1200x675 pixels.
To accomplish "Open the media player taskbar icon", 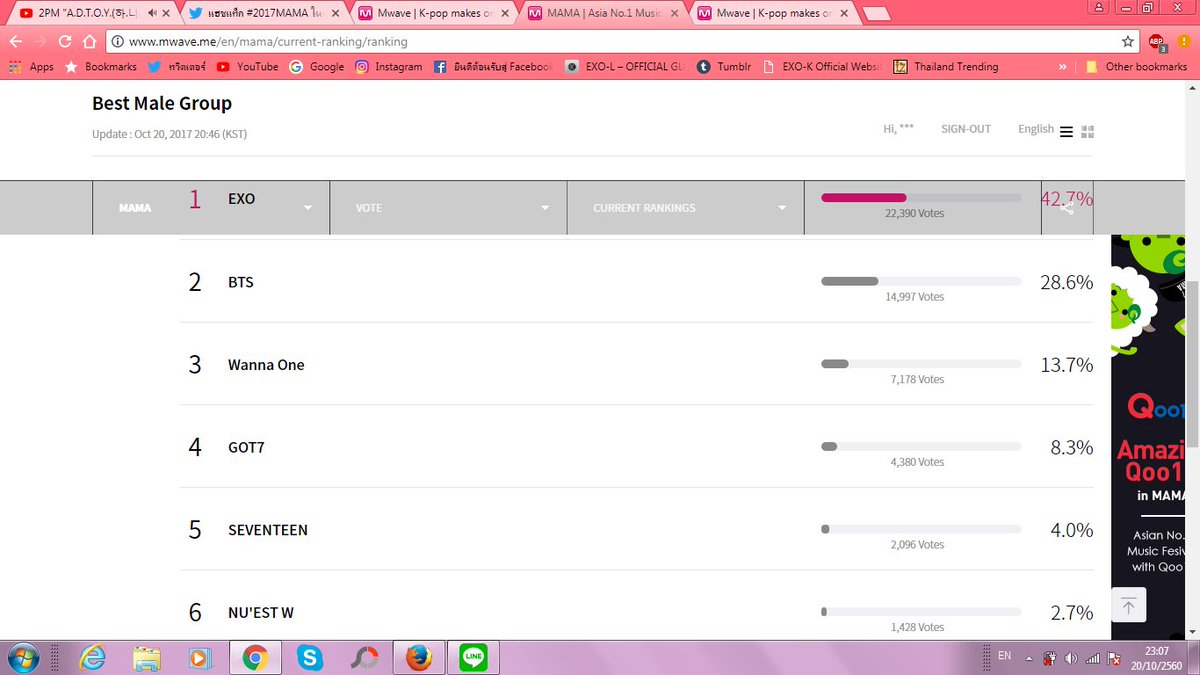I will pyautogui.click(x=201, y=657).
